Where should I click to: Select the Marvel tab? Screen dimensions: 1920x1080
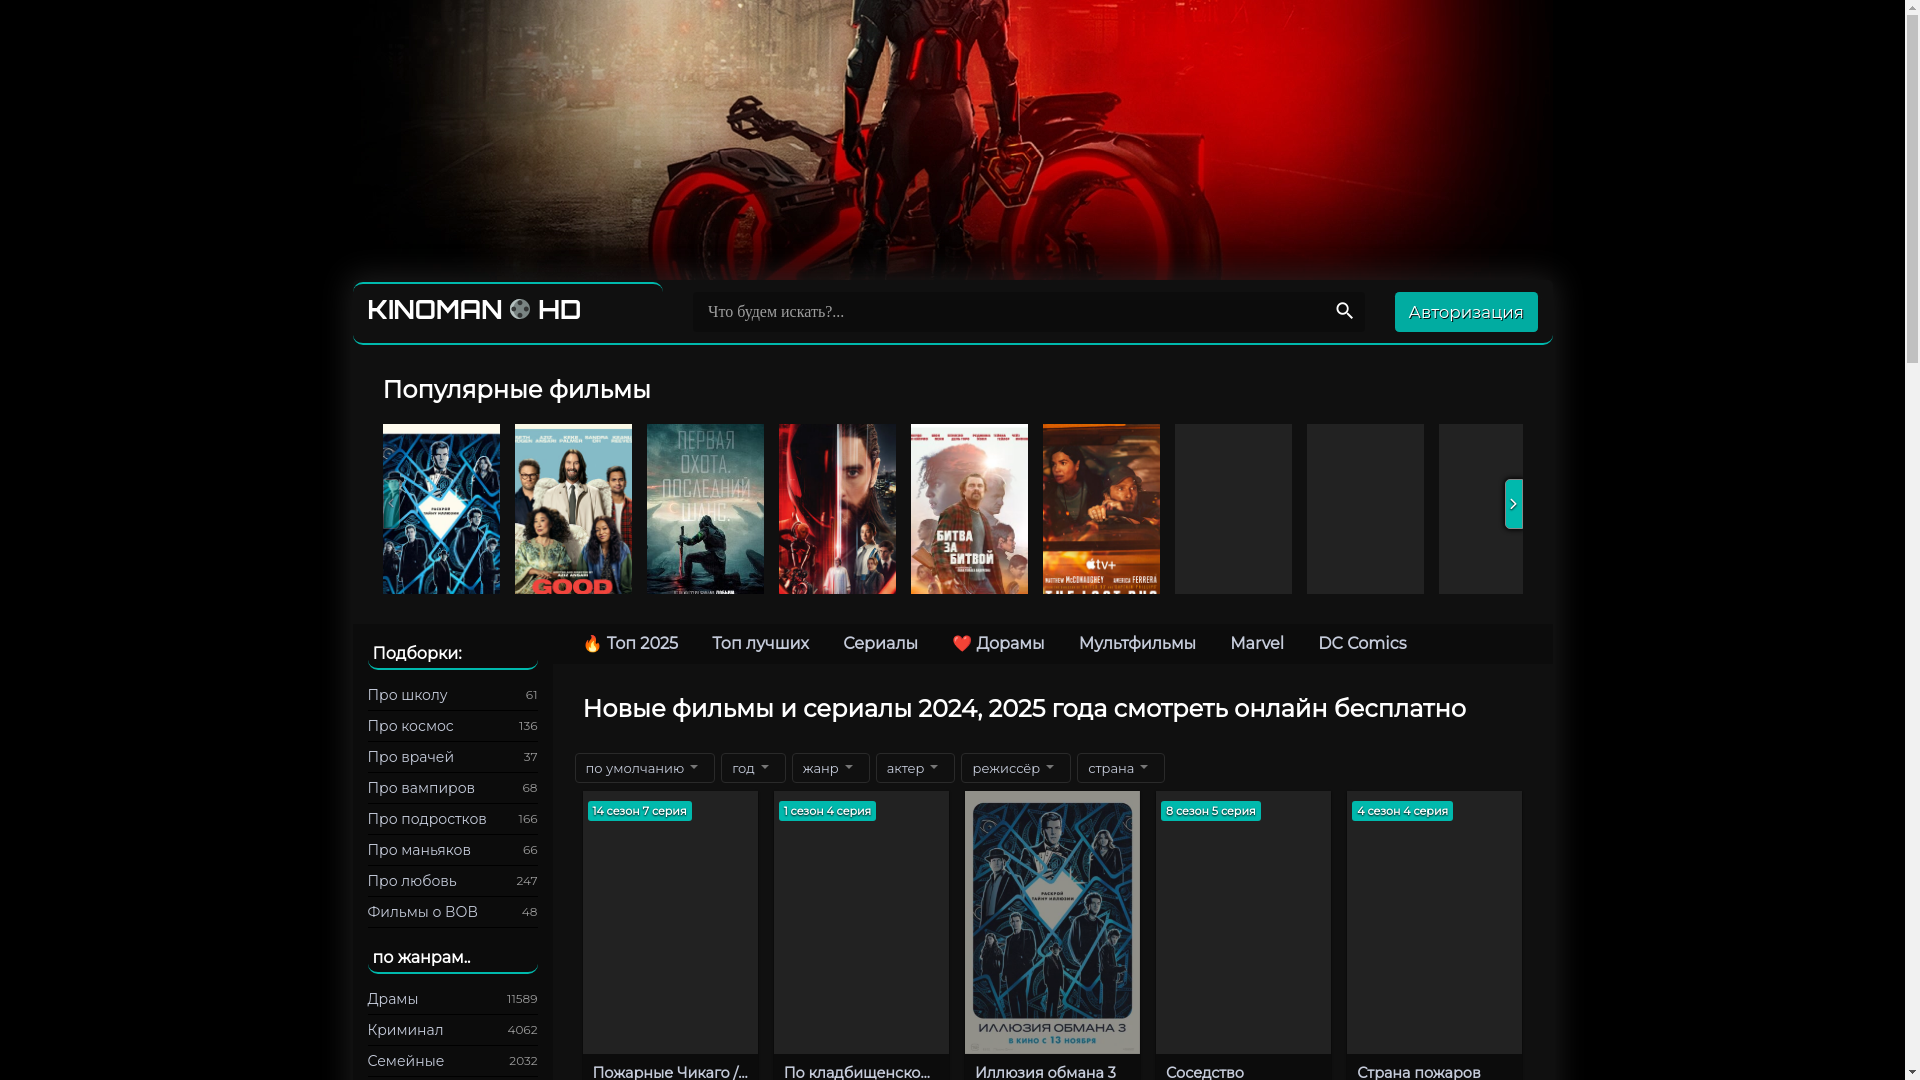click(x=1257, y=644)
